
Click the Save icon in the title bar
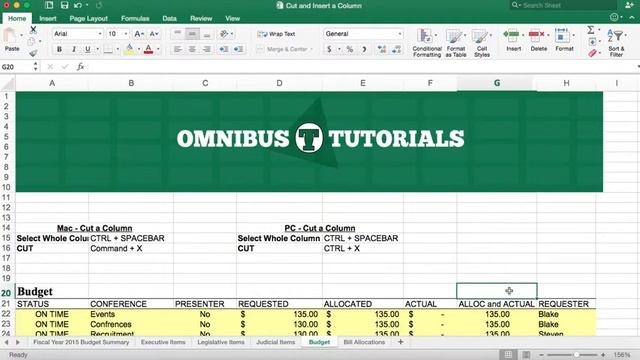tap(64, 5)
